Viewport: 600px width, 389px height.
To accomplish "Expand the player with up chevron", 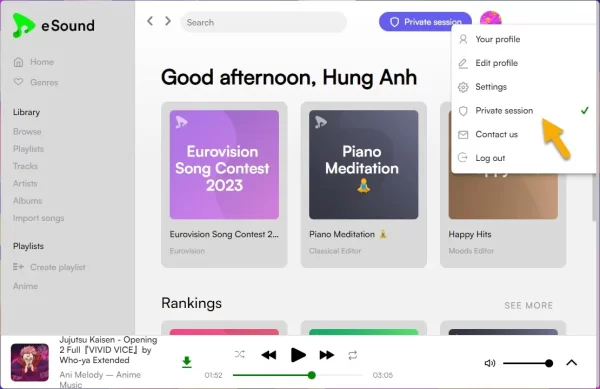I will click(x=572, y=363).
